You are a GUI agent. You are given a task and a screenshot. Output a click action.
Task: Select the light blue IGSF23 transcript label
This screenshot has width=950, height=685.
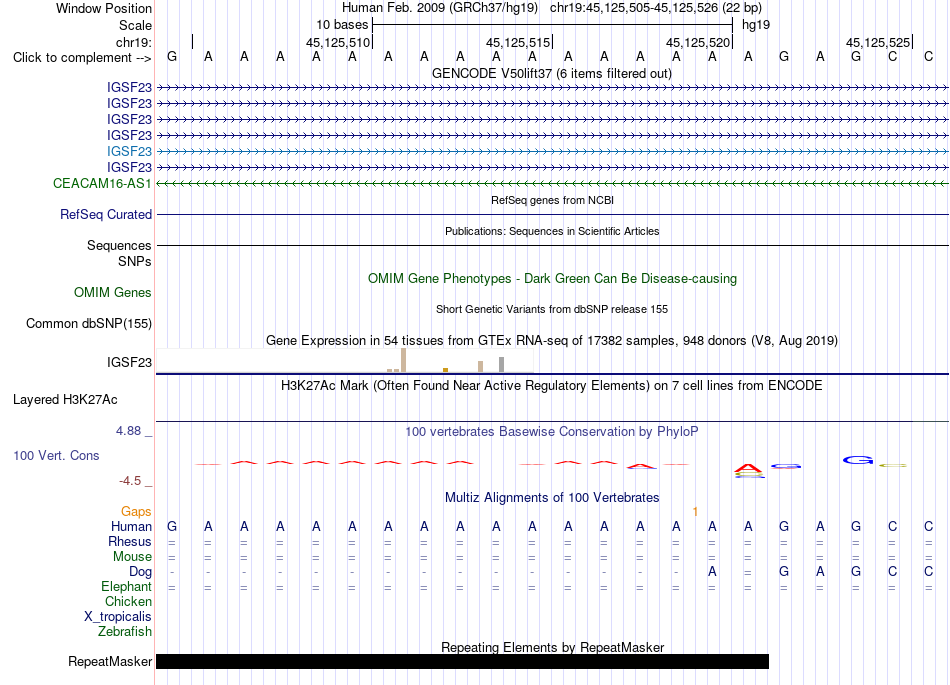(129, 151)
